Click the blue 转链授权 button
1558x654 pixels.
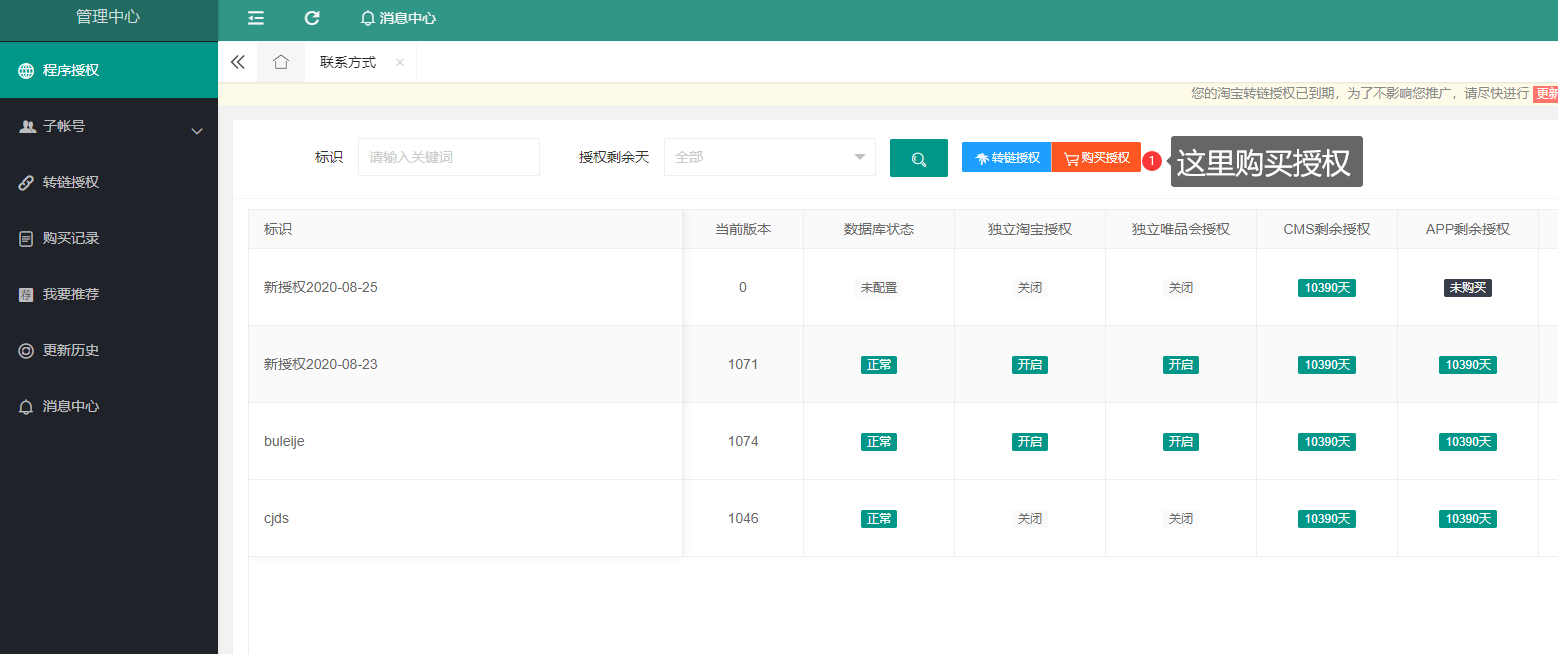1007,157
